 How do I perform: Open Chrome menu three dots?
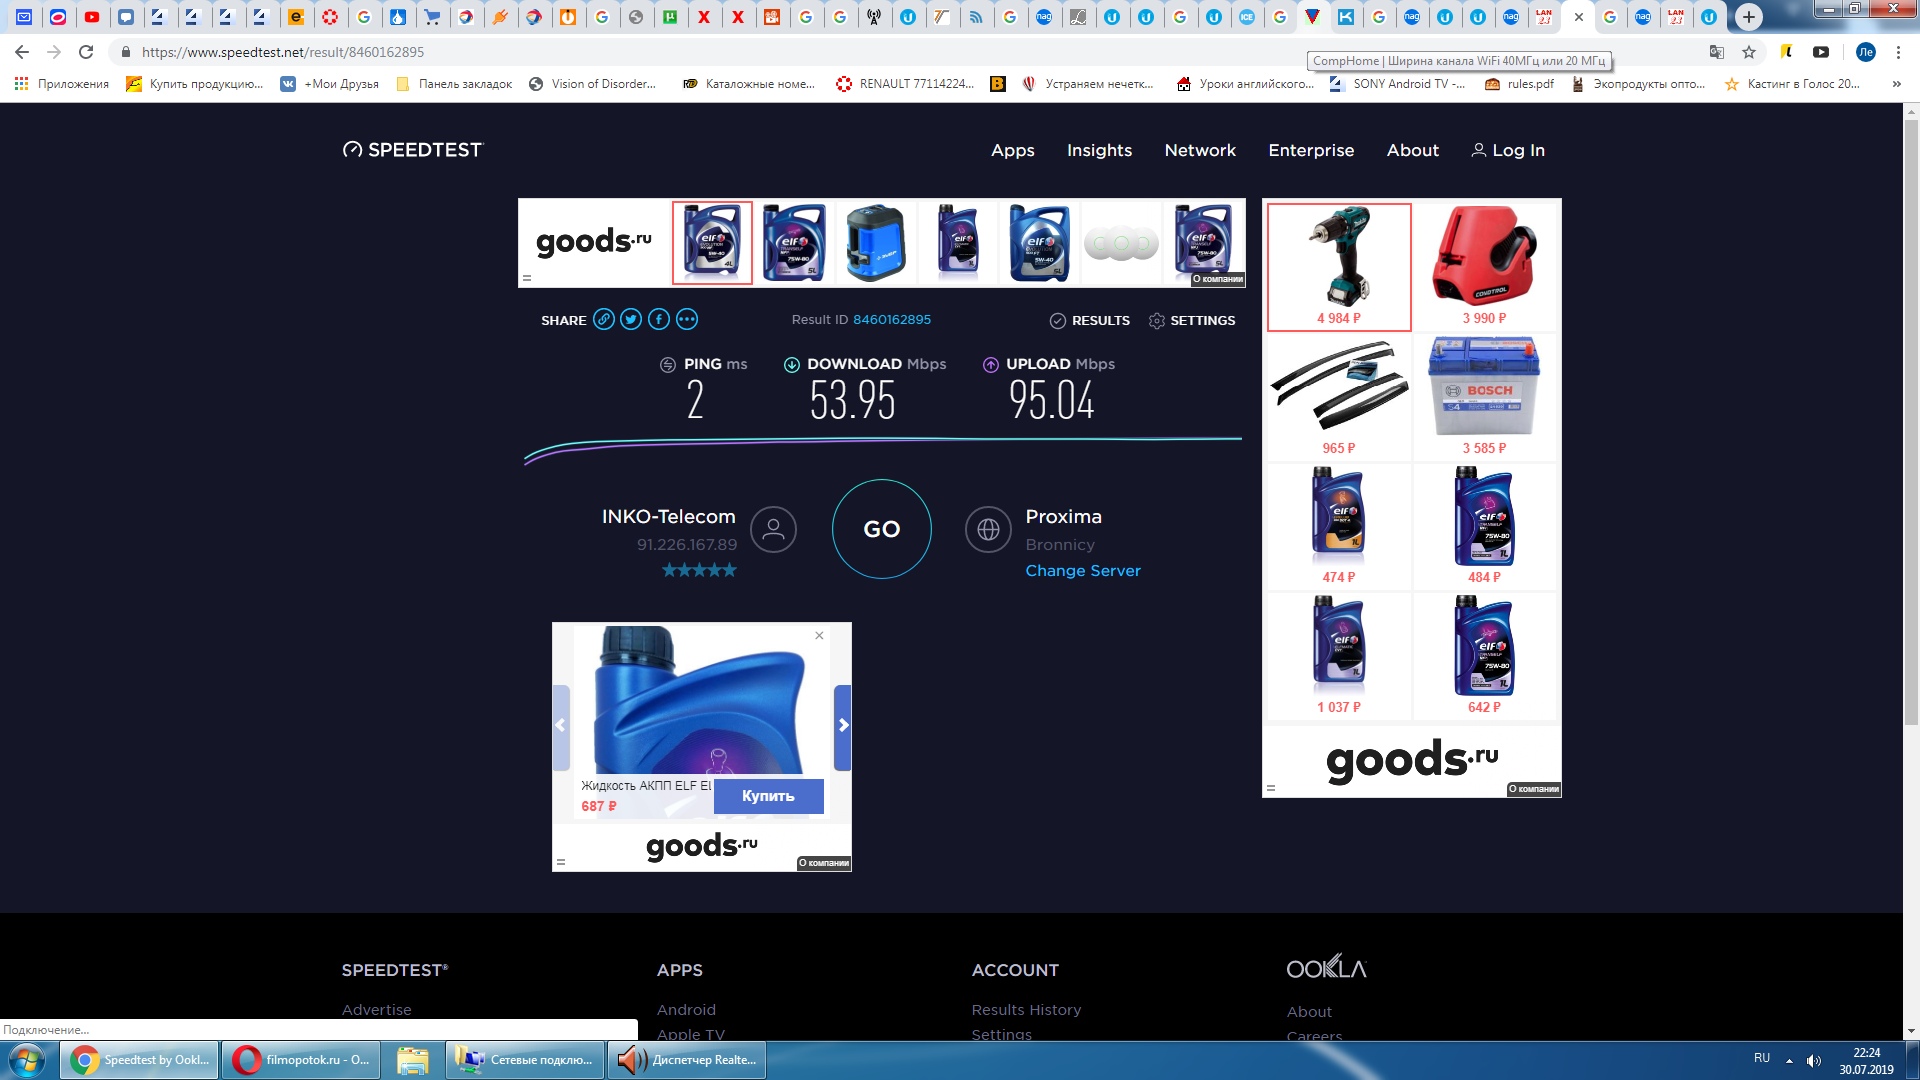[x=1898, y=52]
